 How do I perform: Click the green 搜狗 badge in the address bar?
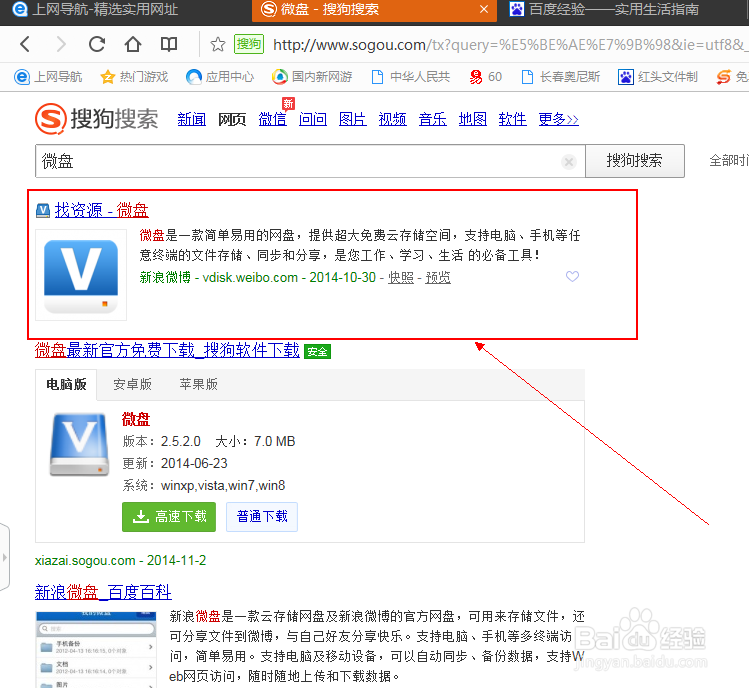249,44
